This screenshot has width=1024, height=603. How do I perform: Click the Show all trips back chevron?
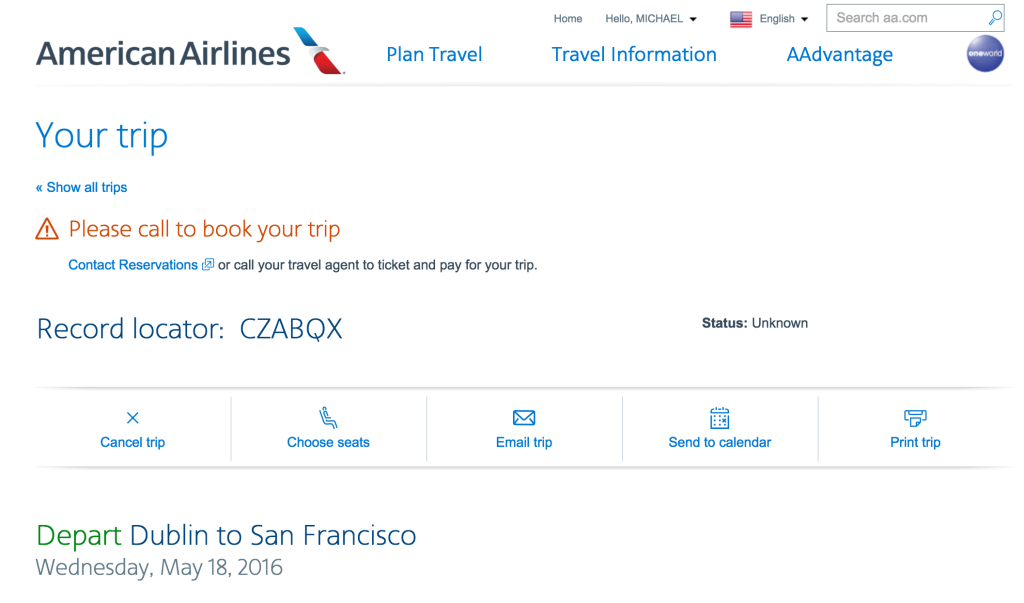pyautogui.click(x=38, y=187)
